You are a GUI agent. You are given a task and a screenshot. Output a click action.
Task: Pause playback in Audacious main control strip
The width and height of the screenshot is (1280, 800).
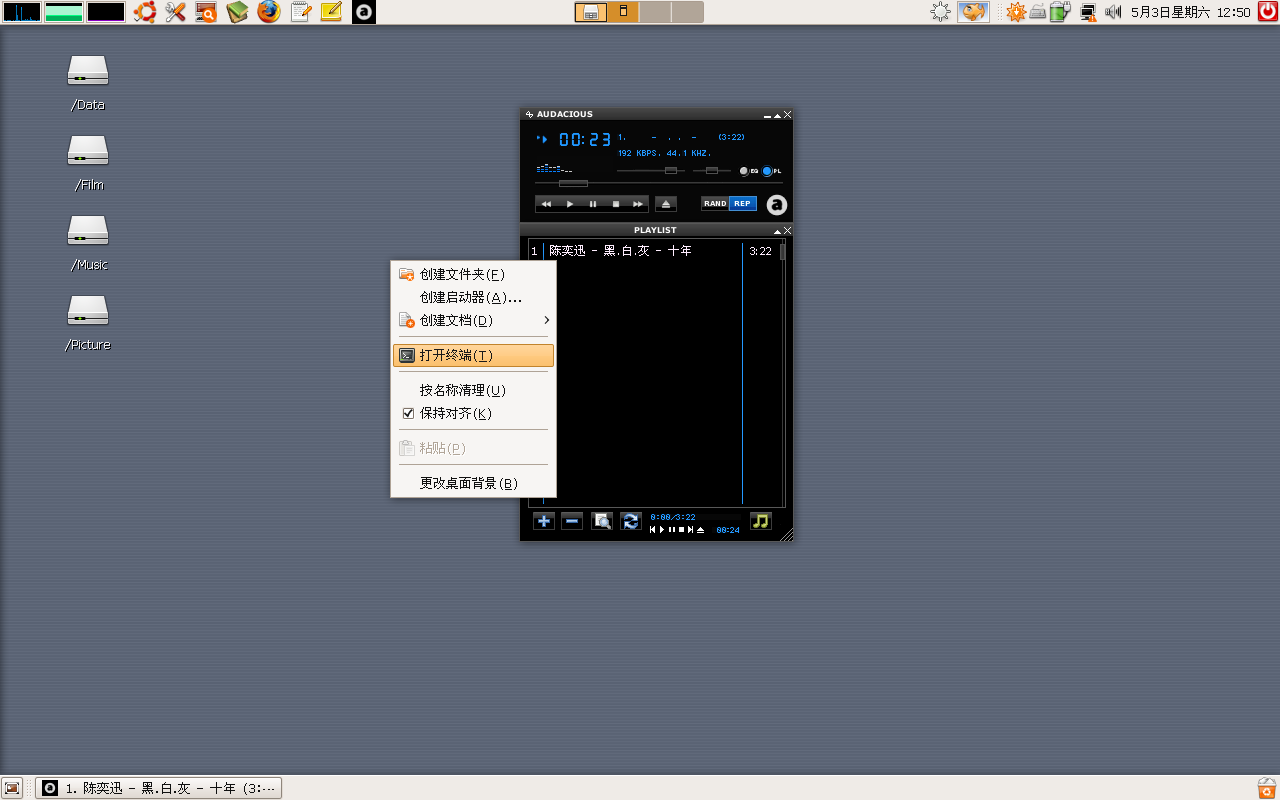[593, 204]
